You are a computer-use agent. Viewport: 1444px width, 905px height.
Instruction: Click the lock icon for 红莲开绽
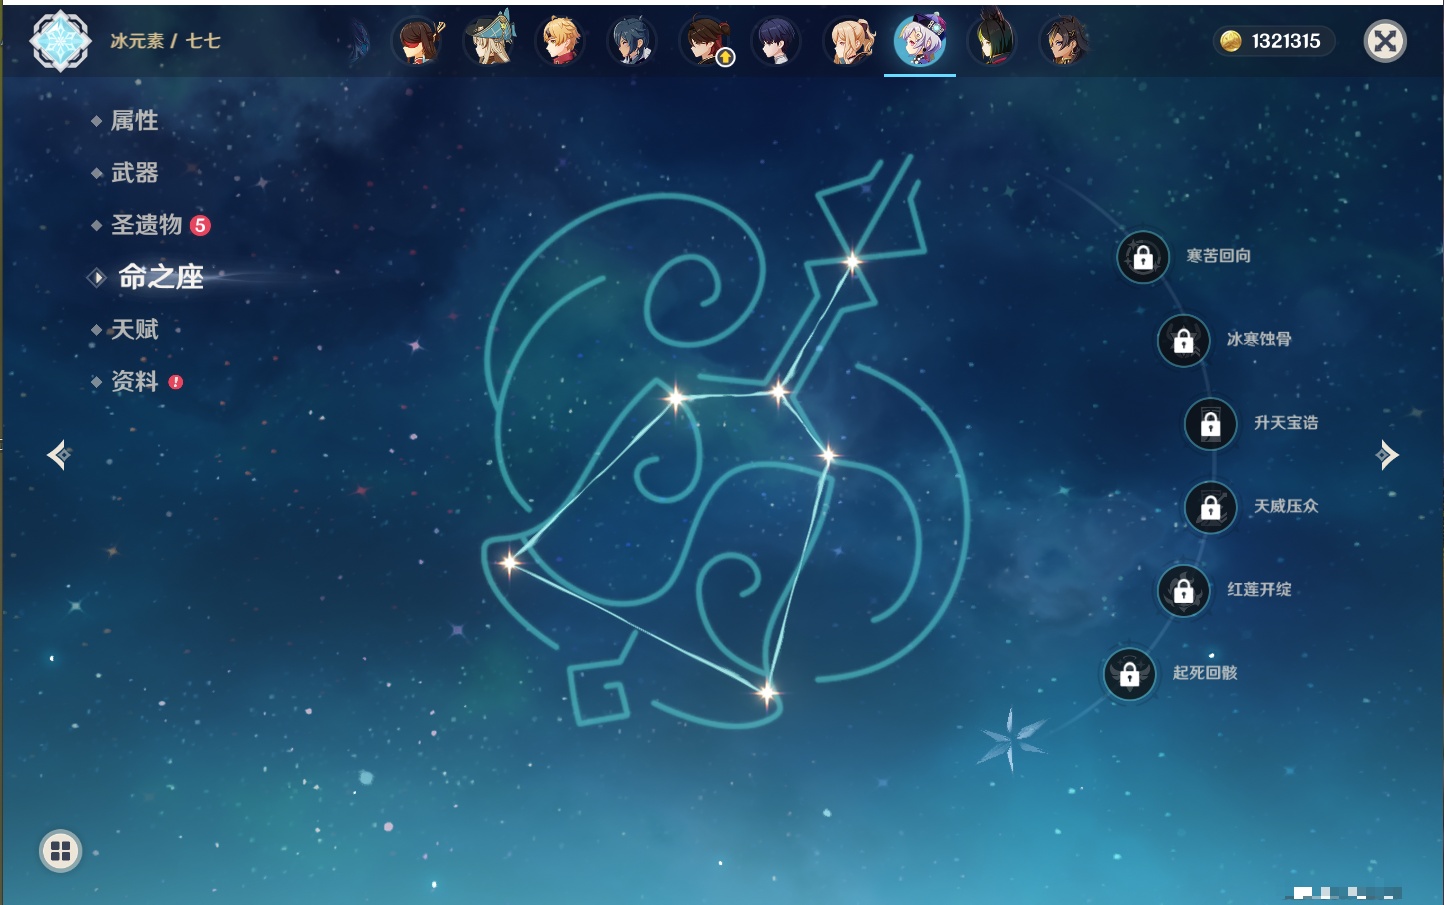[x=1184, y=590]
